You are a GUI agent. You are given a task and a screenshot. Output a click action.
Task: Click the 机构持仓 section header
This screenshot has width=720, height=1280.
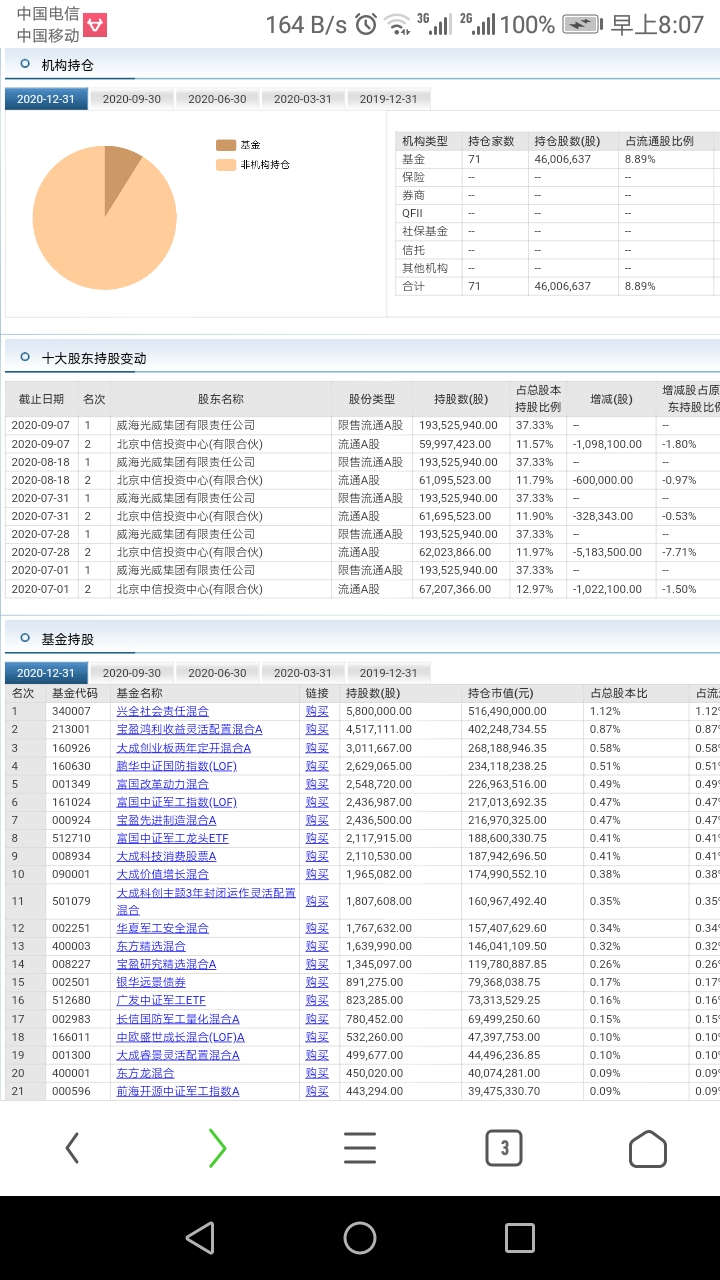pos(67,65)
